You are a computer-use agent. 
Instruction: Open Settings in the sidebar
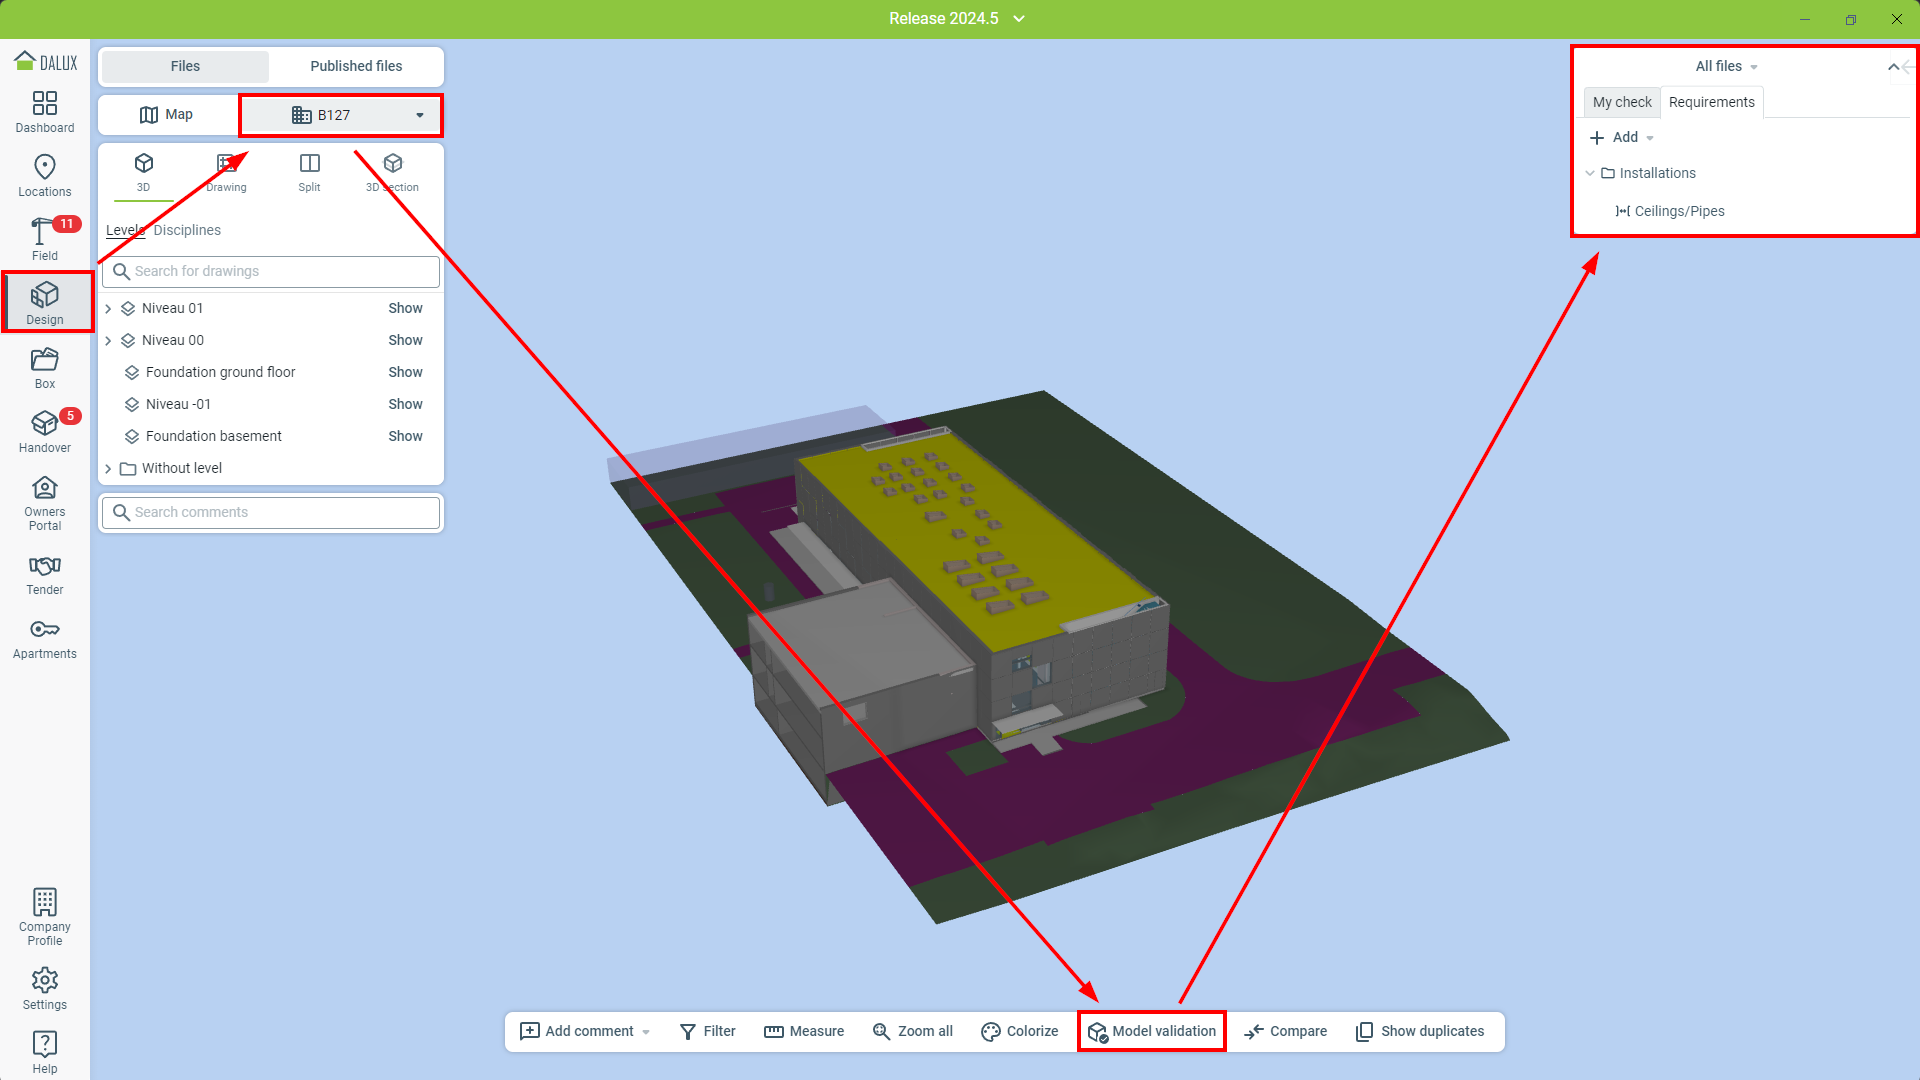point(45,989)
